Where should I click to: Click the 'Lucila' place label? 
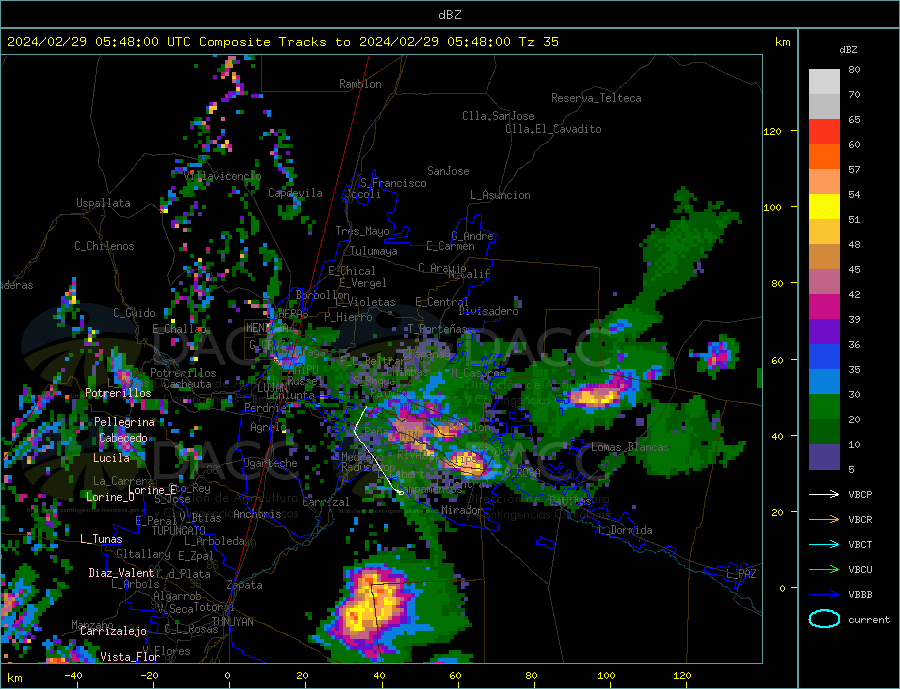[x=111, y=458]
